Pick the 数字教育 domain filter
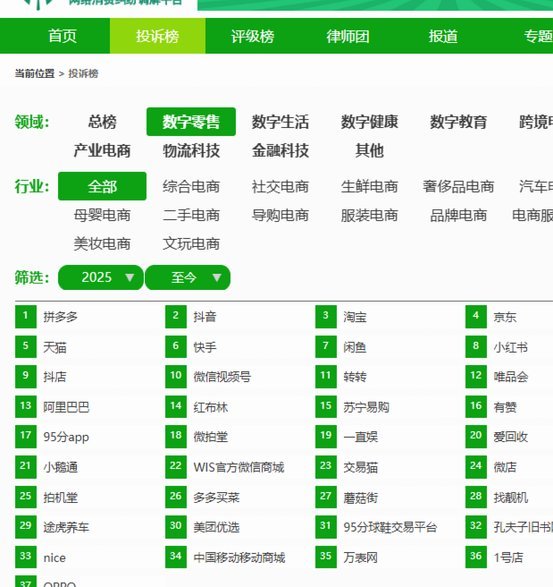The width and height of the screenshot is (553, 587). (x=458, y=122)
